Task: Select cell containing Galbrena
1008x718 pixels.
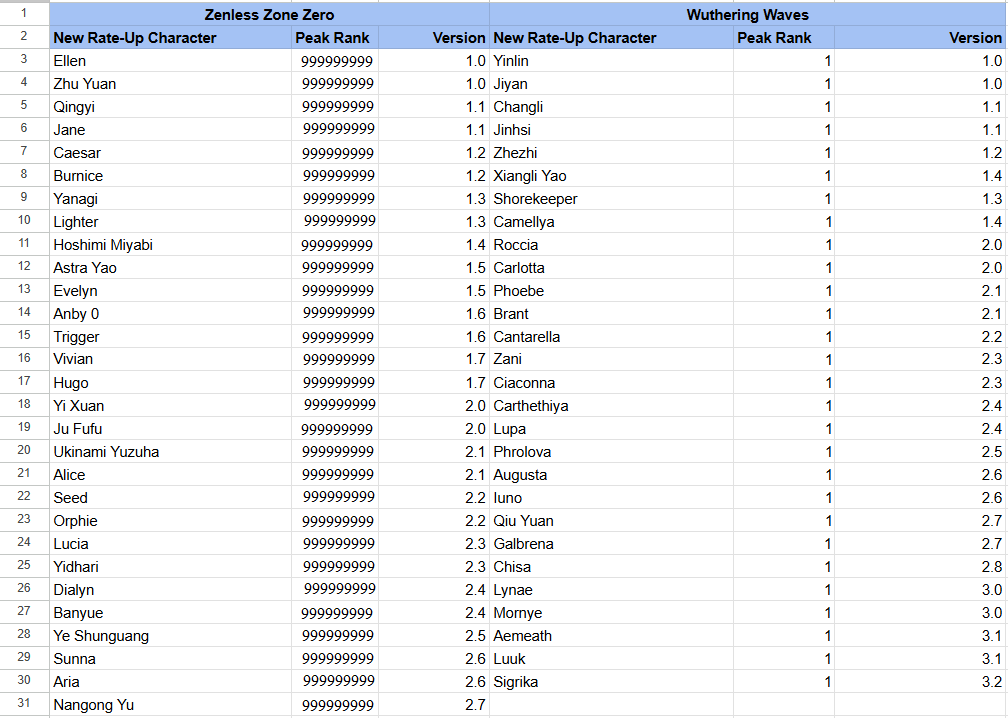Action: pos(611,544)
